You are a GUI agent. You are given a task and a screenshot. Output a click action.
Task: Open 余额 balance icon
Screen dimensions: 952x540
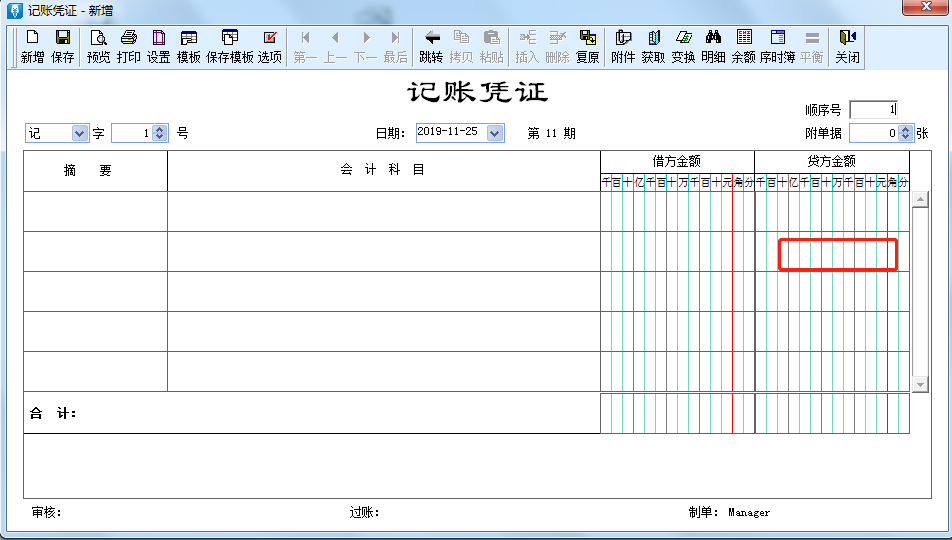(743, 46)
